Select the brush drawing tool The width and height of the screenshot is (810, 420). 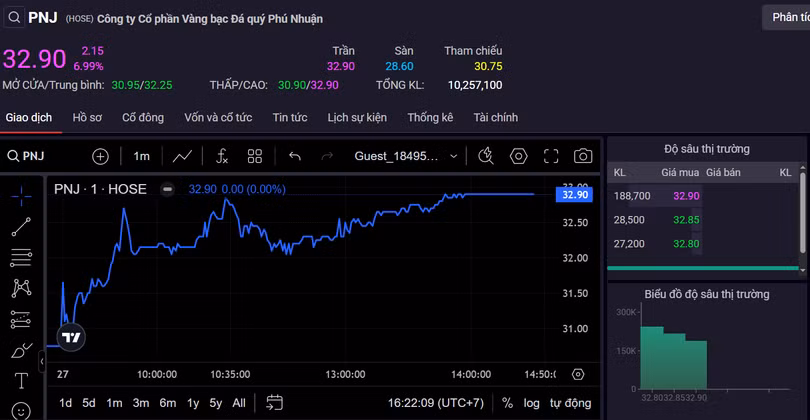(21, 351)
